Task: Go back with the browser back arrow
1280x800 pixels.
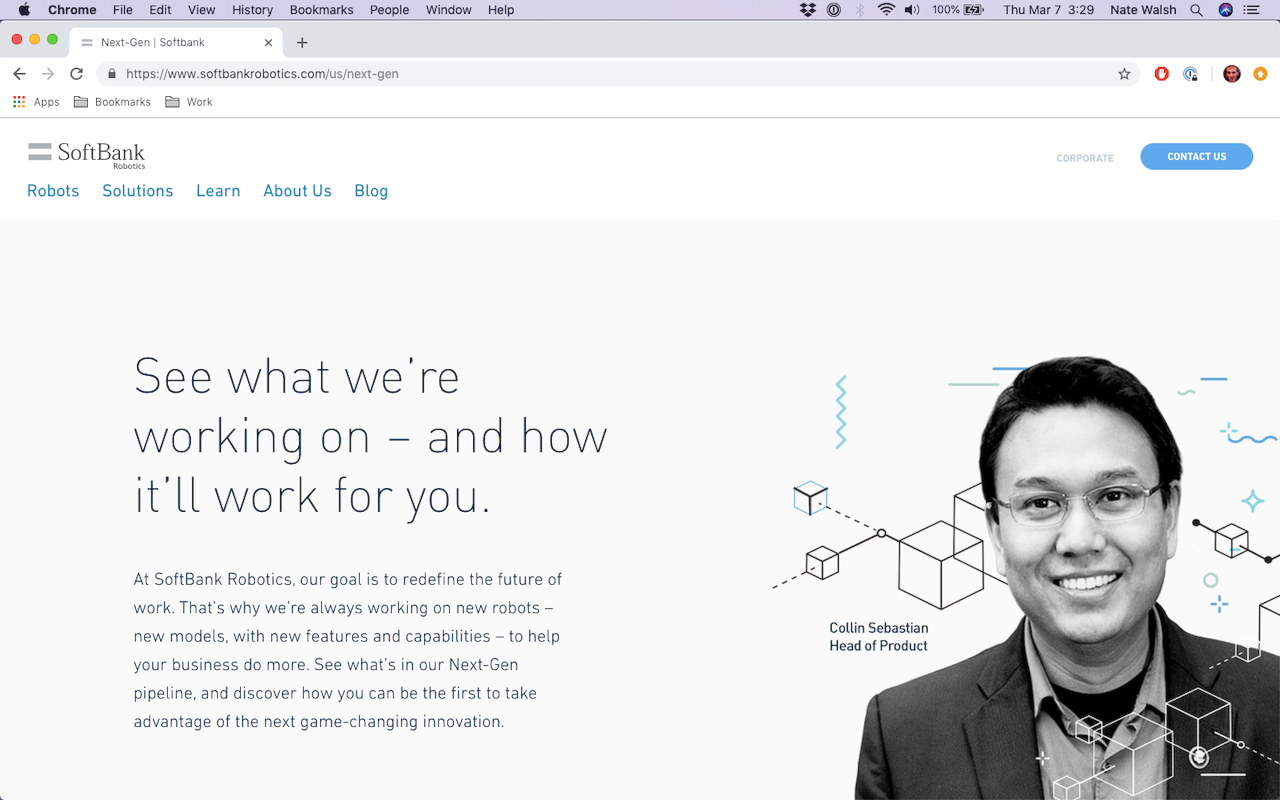Action: click(x=19, y=74)
